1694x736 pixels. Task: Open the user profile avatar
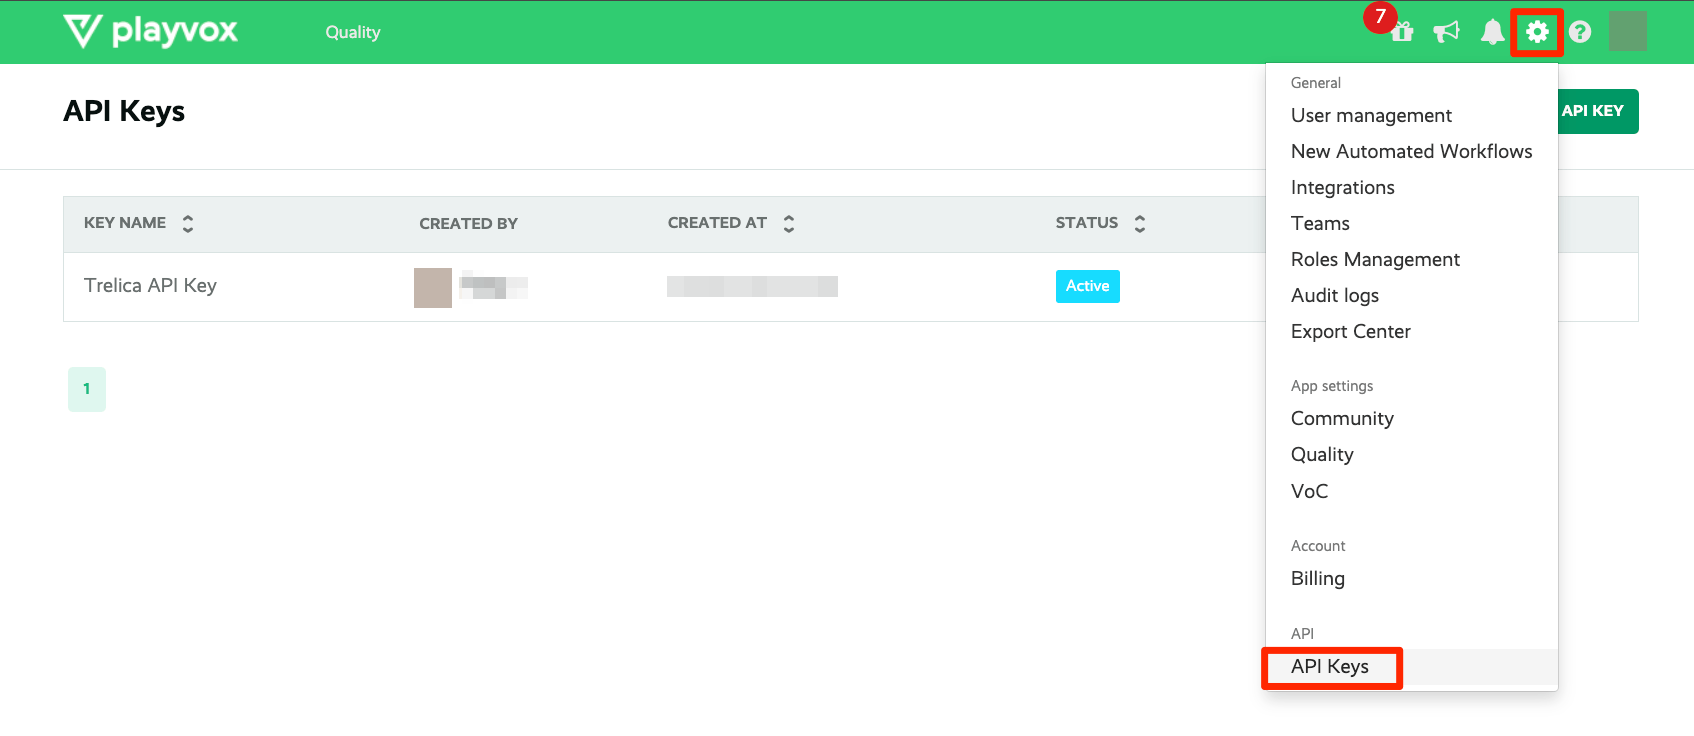[x=1628, y=31]
